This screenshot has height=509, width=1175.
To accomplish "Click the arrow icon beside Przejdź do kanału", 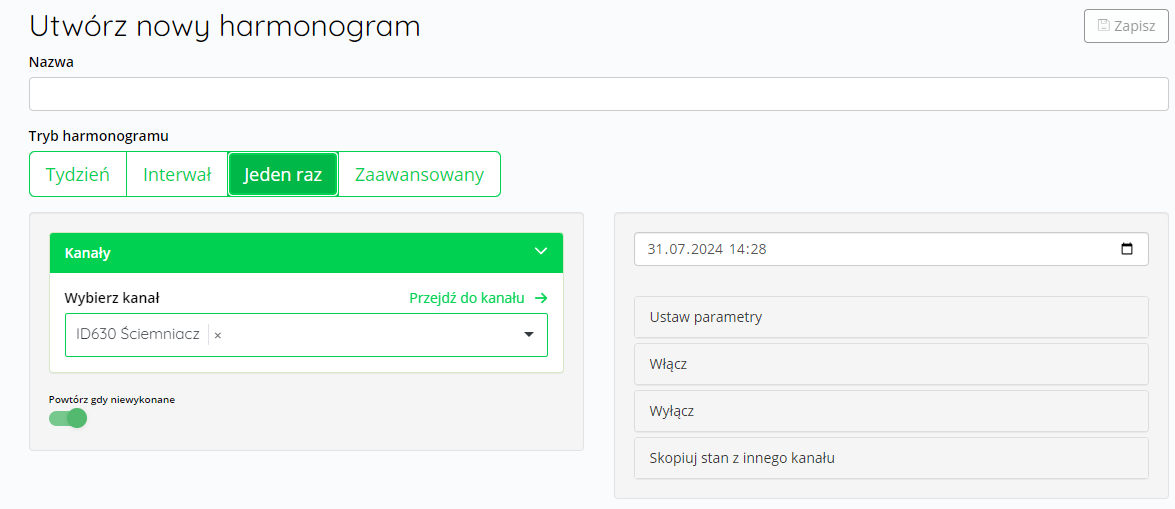I will pyautogui.click(x=541, y=298).
